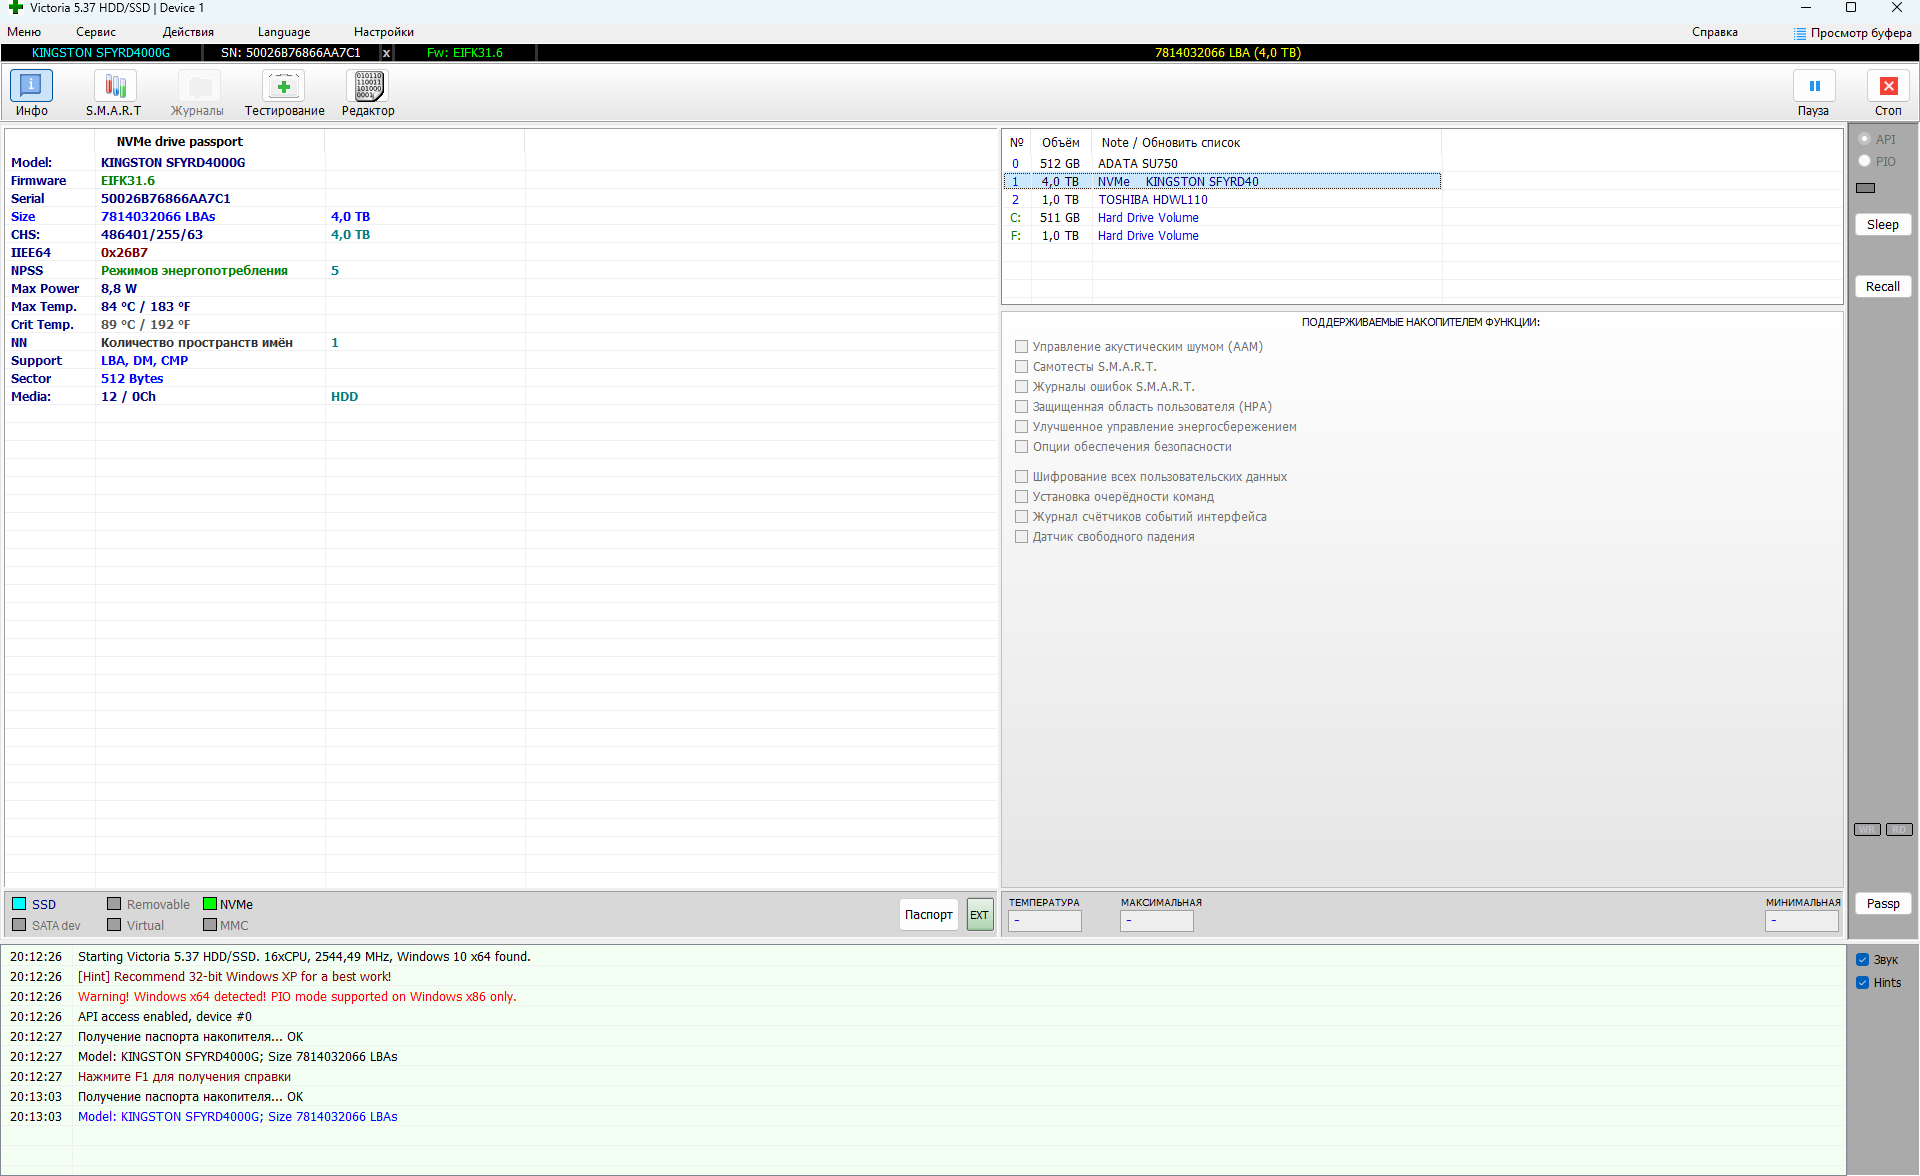Toggle the Hints checkbox
Viewport: 1920px width, 1176px height.
click(1863, 983)
